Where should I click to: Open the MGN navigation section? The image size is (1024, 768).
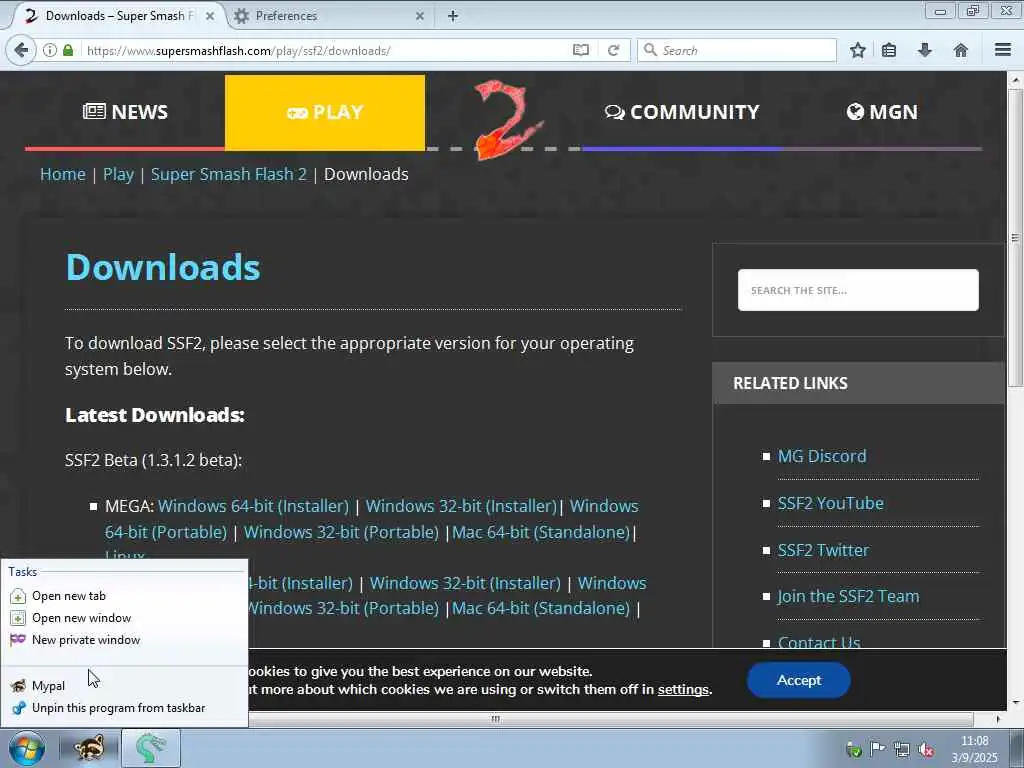882,112
